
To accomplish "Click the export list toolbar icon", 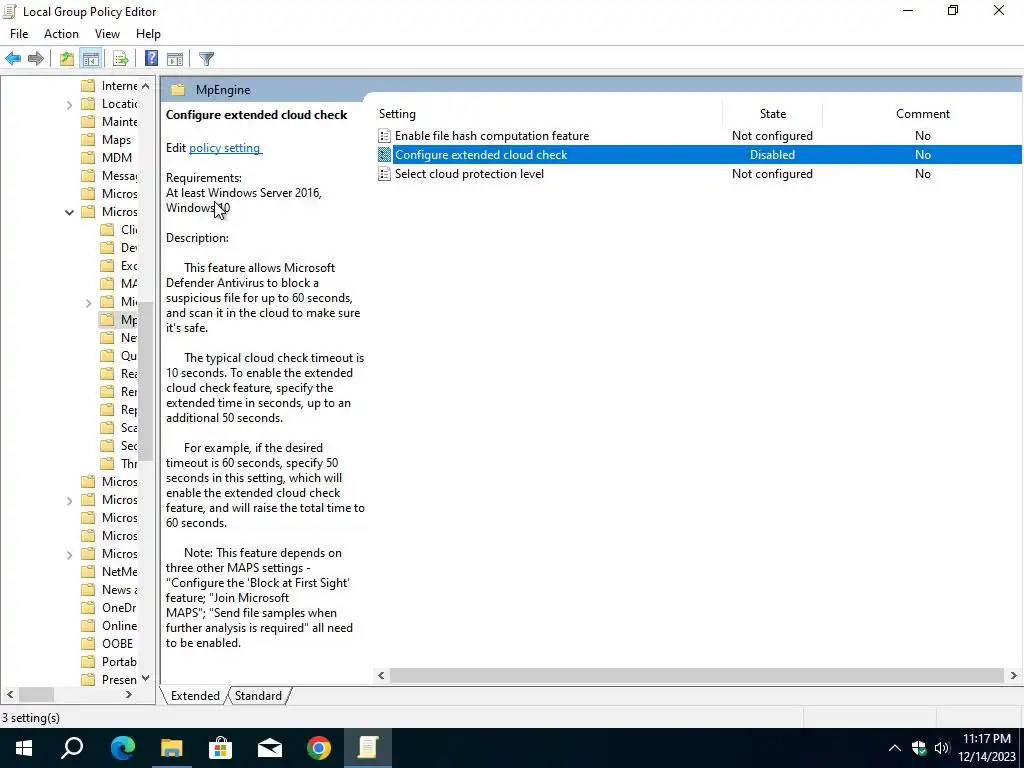I will point(120,59).
